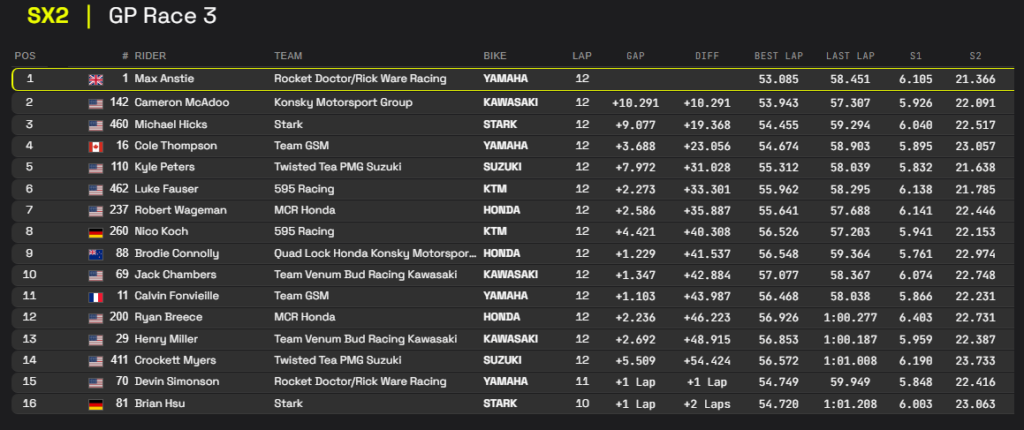Click the BIKE column header
Viewport: 1024px width, 430px height.
click(x=495, y=56)
